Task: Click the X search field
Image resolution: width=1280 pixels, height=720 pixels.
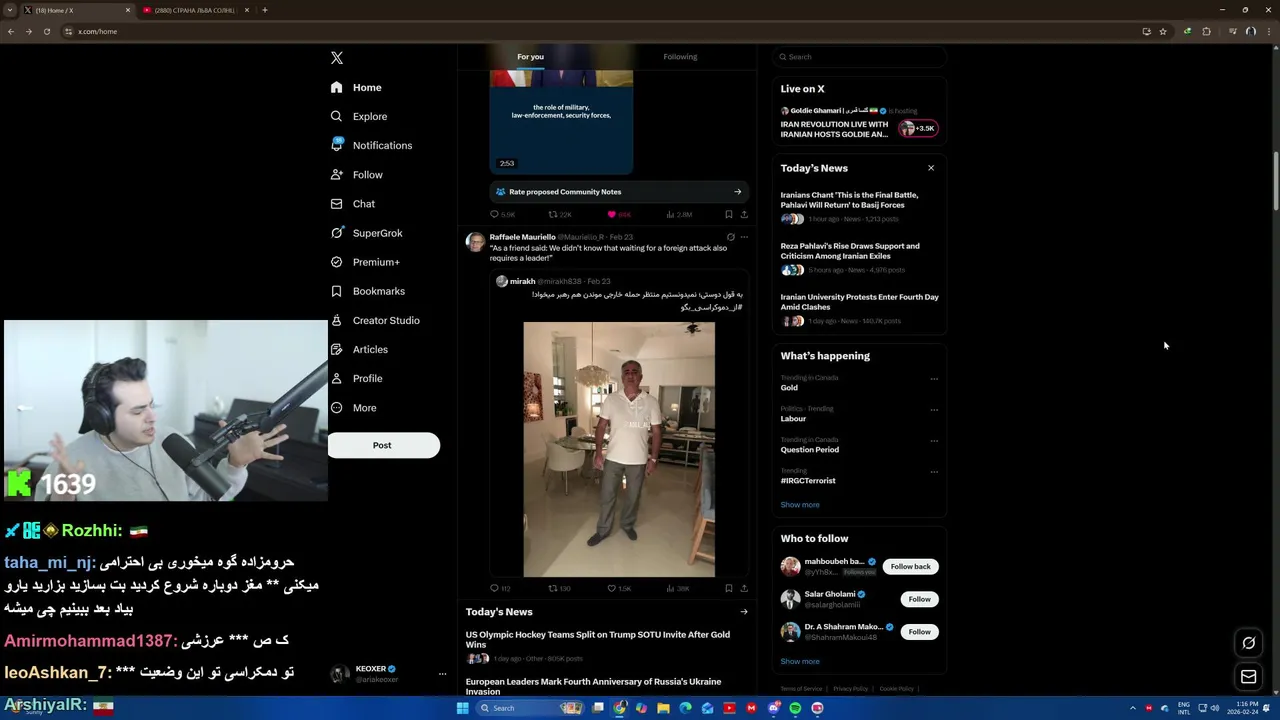Action: click(859, 57)
